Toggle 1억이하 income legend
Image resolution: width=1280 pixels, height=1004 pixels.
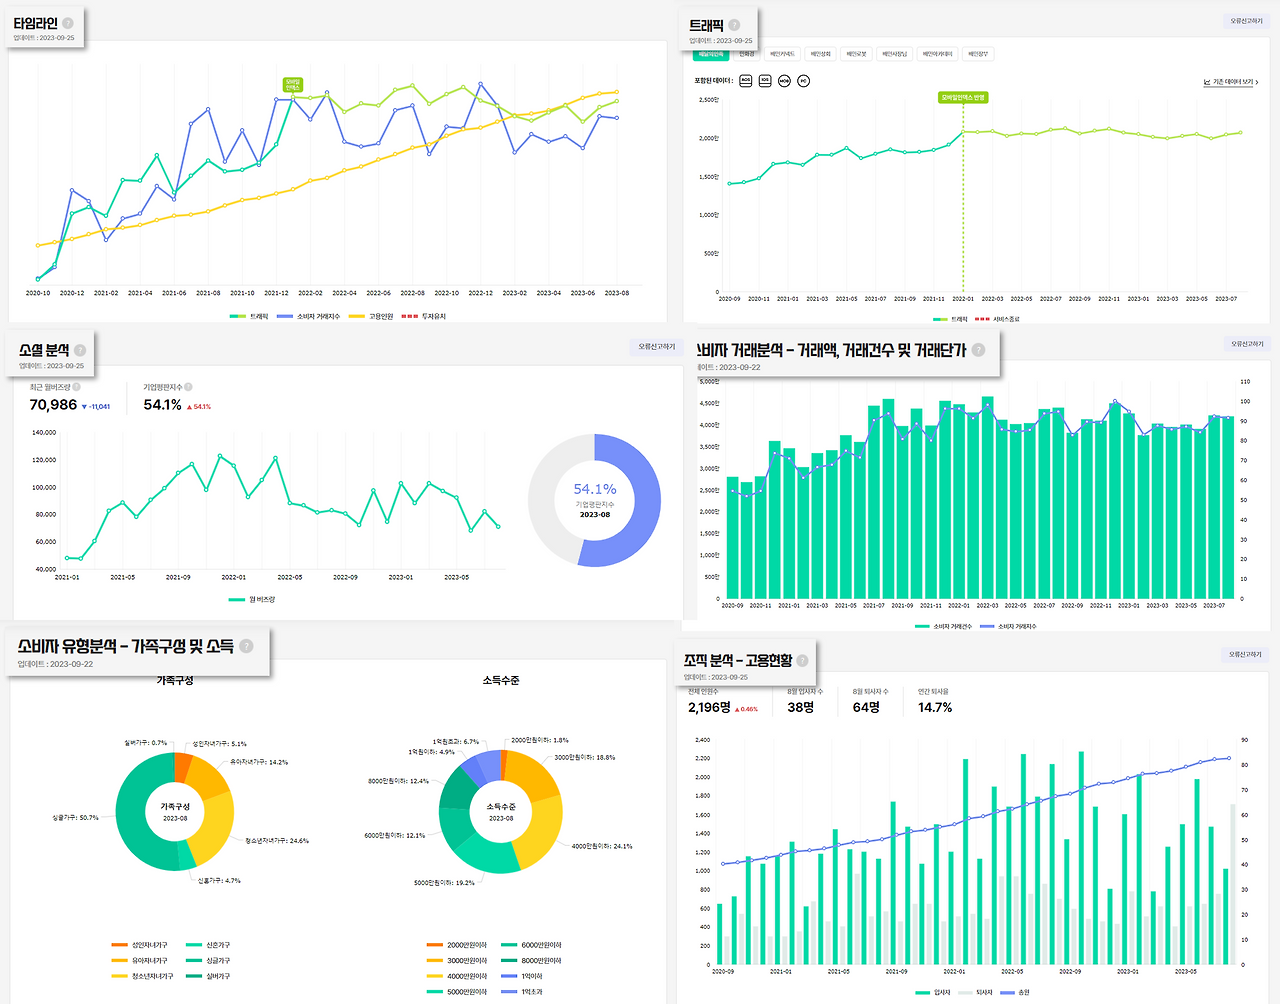pos(523,976)
